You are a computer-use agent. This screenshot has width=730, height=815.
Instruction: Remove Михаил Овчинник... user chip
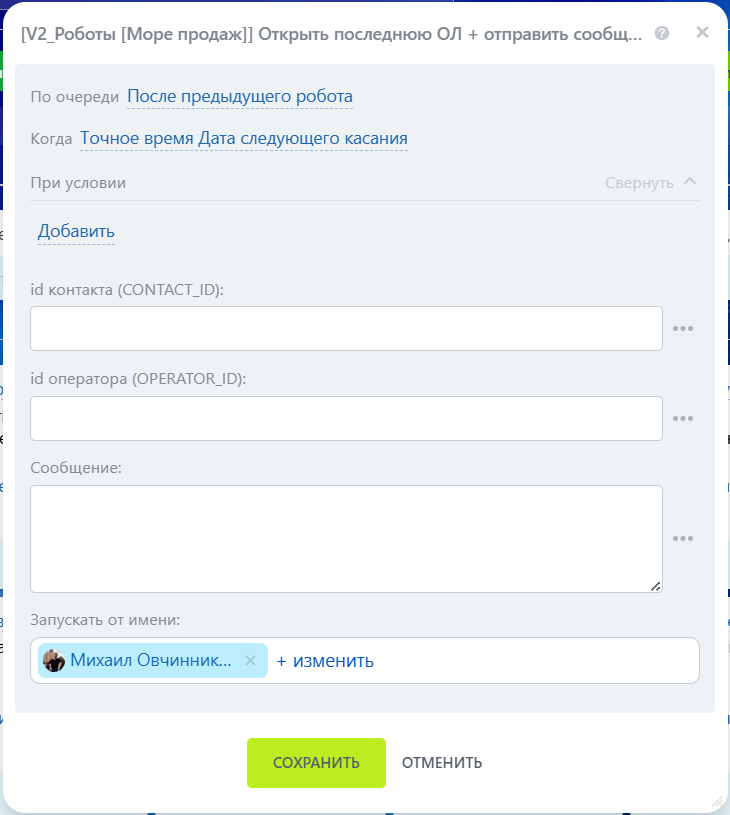tap(251, 661)
